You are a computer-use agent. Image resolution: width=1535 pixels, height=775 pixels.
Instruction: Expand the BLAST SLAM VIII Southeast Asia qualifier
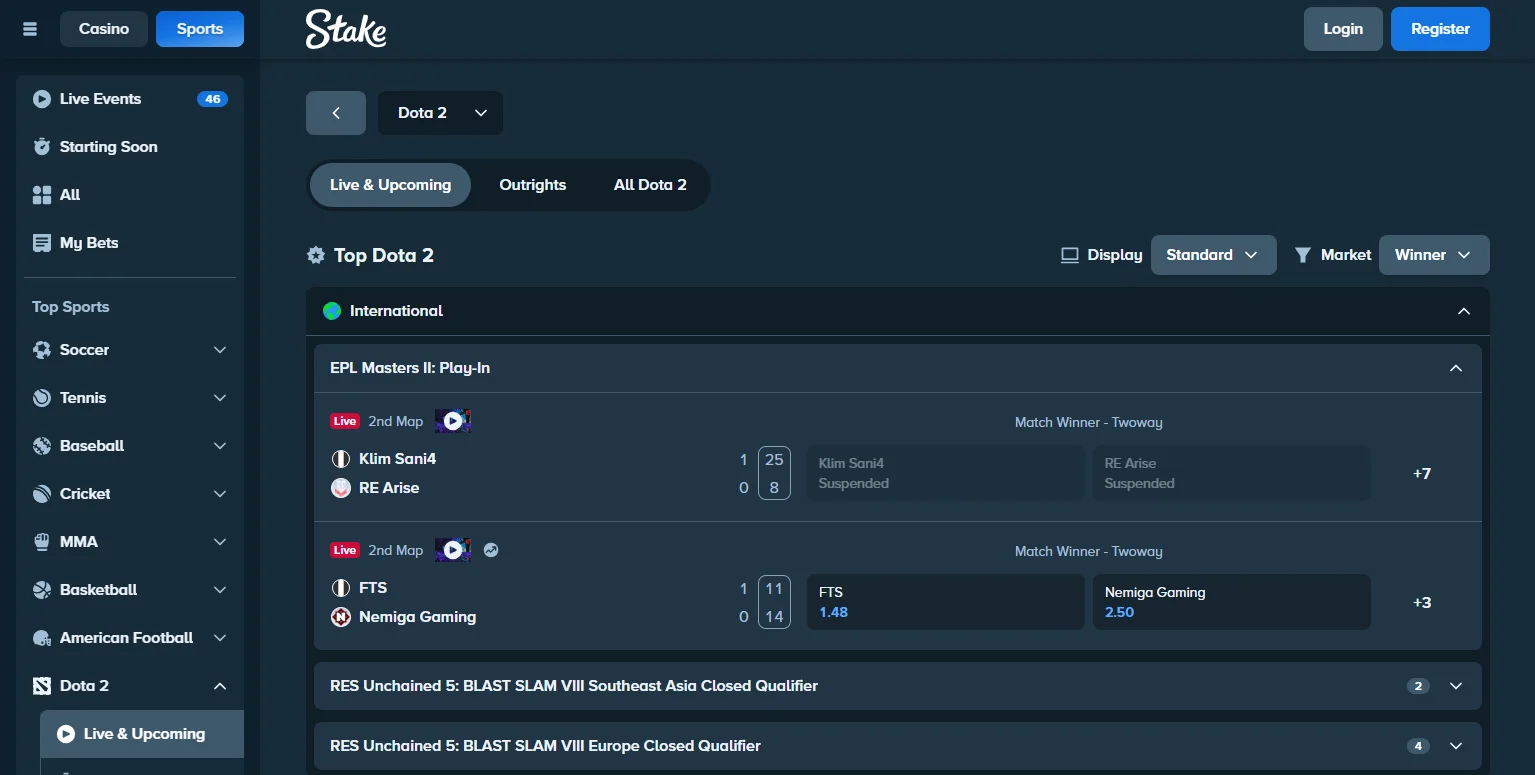[x=1456, y=686]
